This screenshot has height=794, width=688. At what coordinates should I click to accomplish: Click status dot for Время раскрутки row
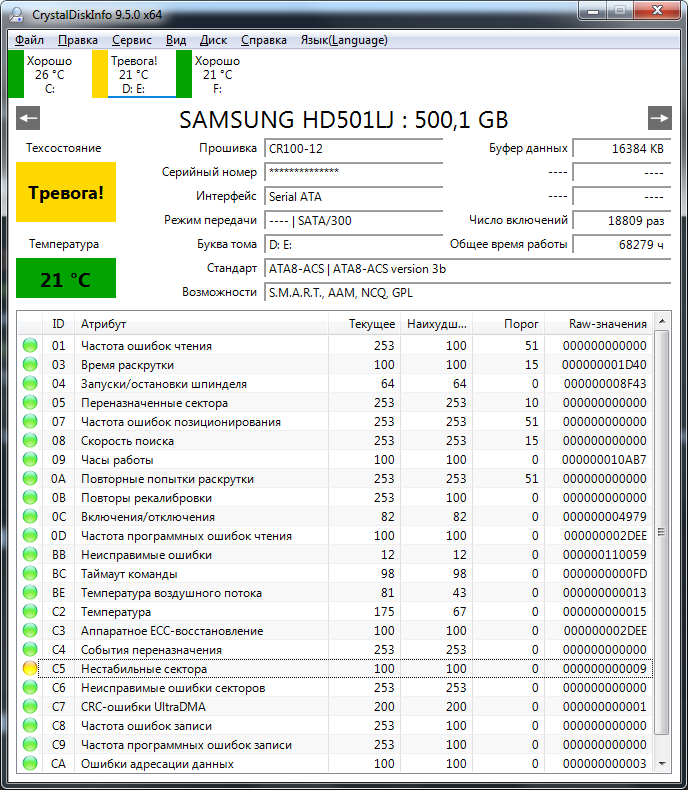coord(30,365)
